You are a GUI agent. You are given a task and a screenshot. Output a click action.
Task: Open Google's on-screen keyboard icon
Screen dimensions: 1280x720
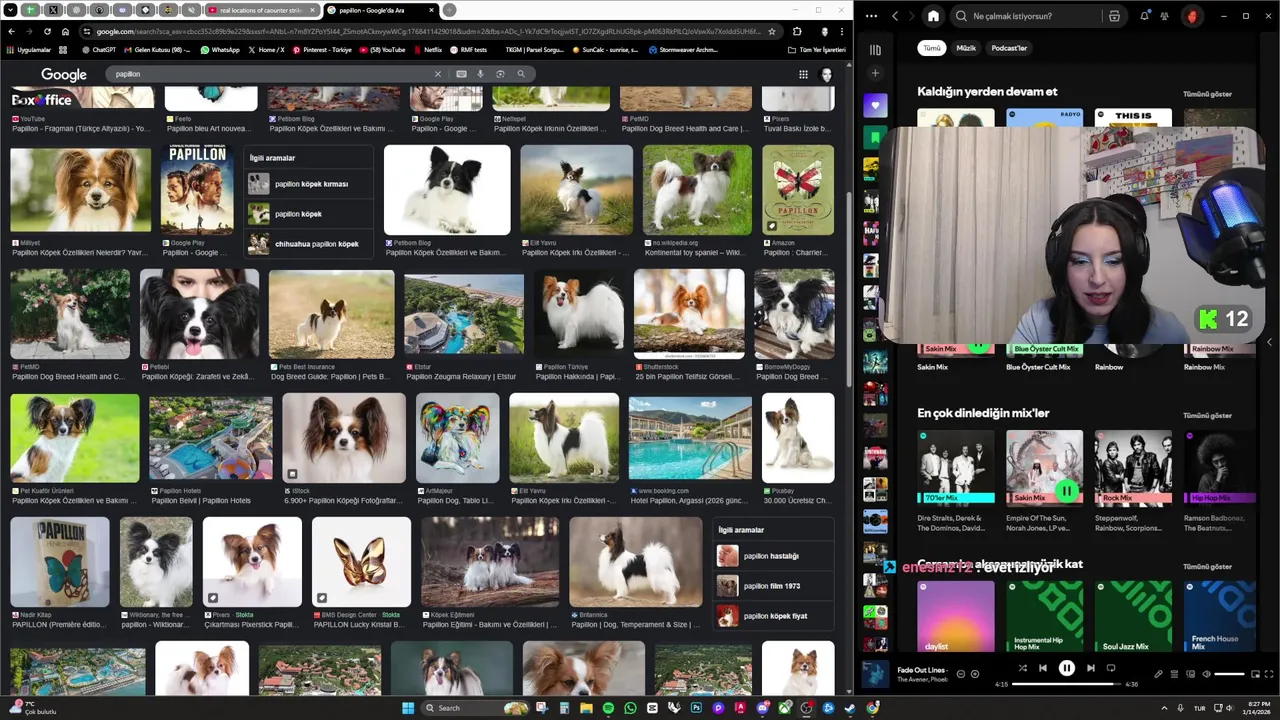coord(461,74)
